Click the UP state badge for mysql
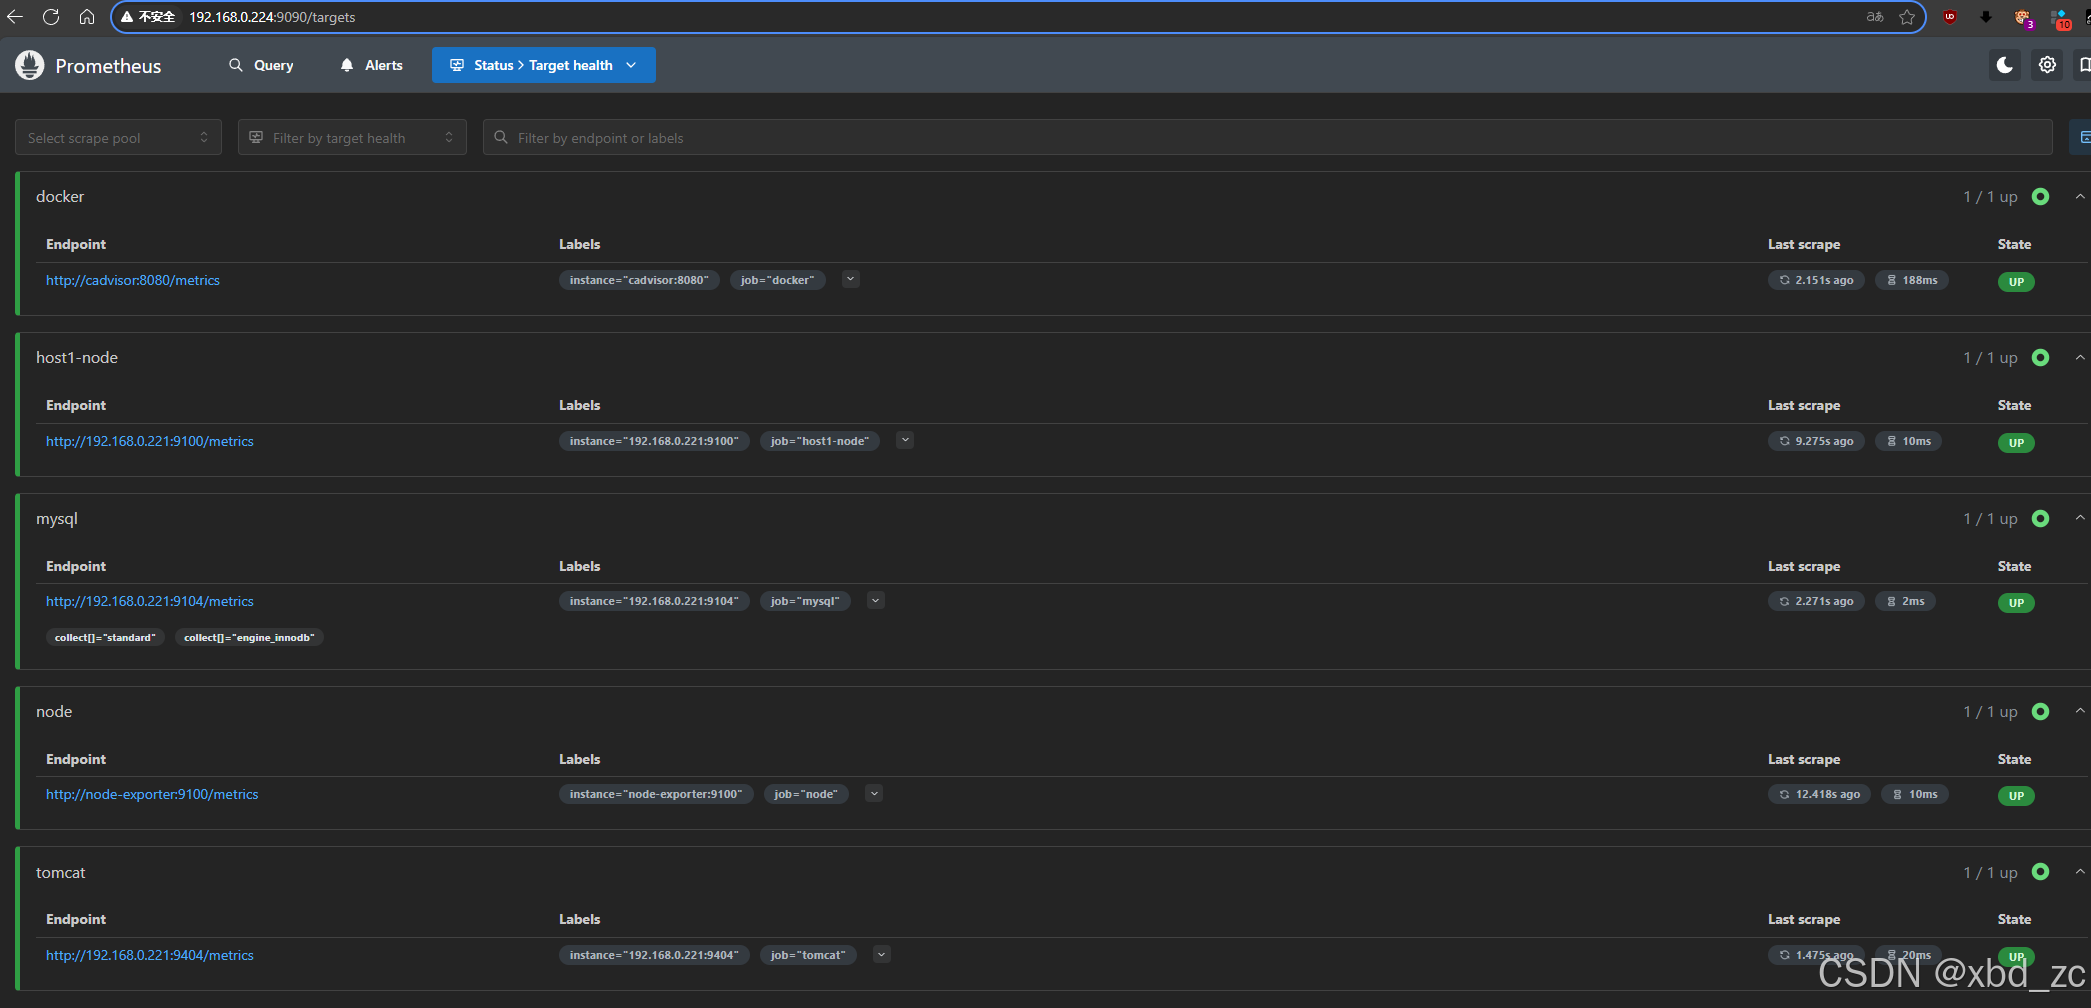This screenshot has height=1008, width=2091. (2016, 603)
